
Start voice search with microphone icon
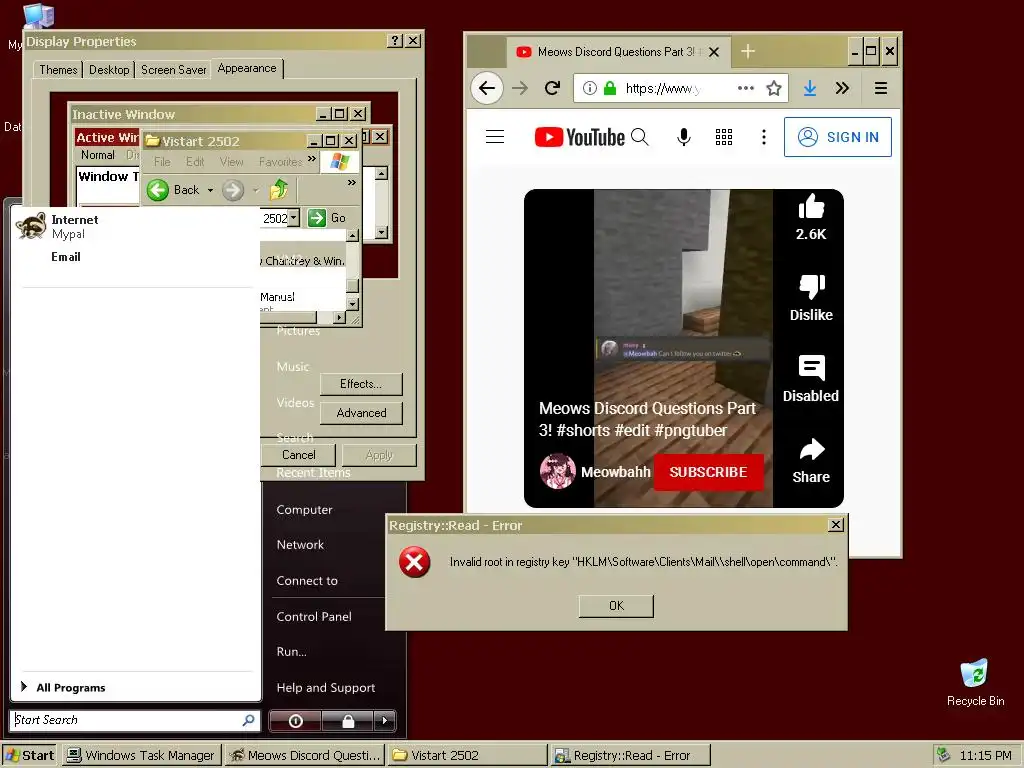684,136
